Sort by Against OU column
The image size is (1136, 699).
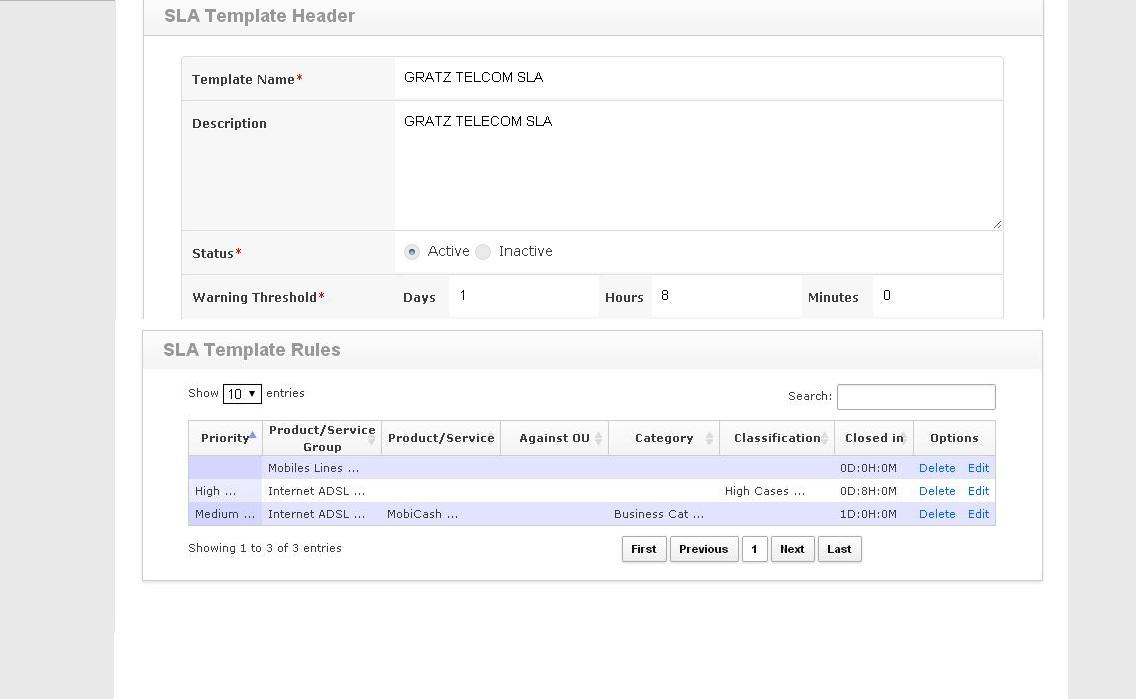coord(554,437)
